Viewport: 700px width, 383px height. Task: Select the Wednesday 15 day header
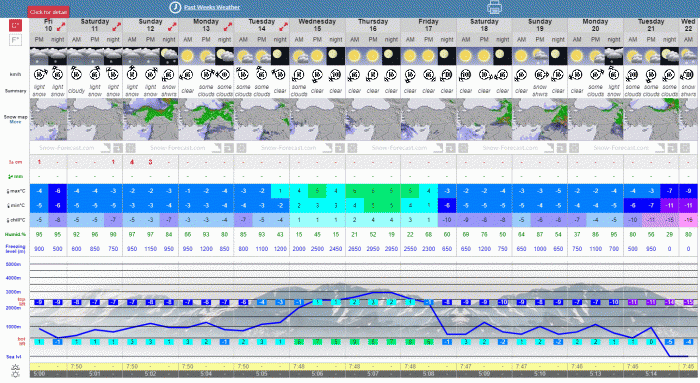(x=317, y=25)
